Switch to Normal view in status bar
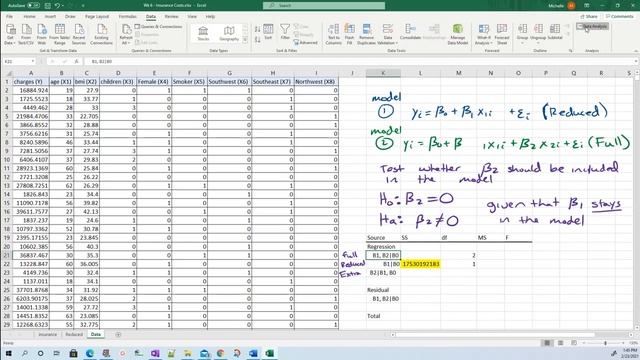Viewport: 640px width, 360px height. pos(547,343)
